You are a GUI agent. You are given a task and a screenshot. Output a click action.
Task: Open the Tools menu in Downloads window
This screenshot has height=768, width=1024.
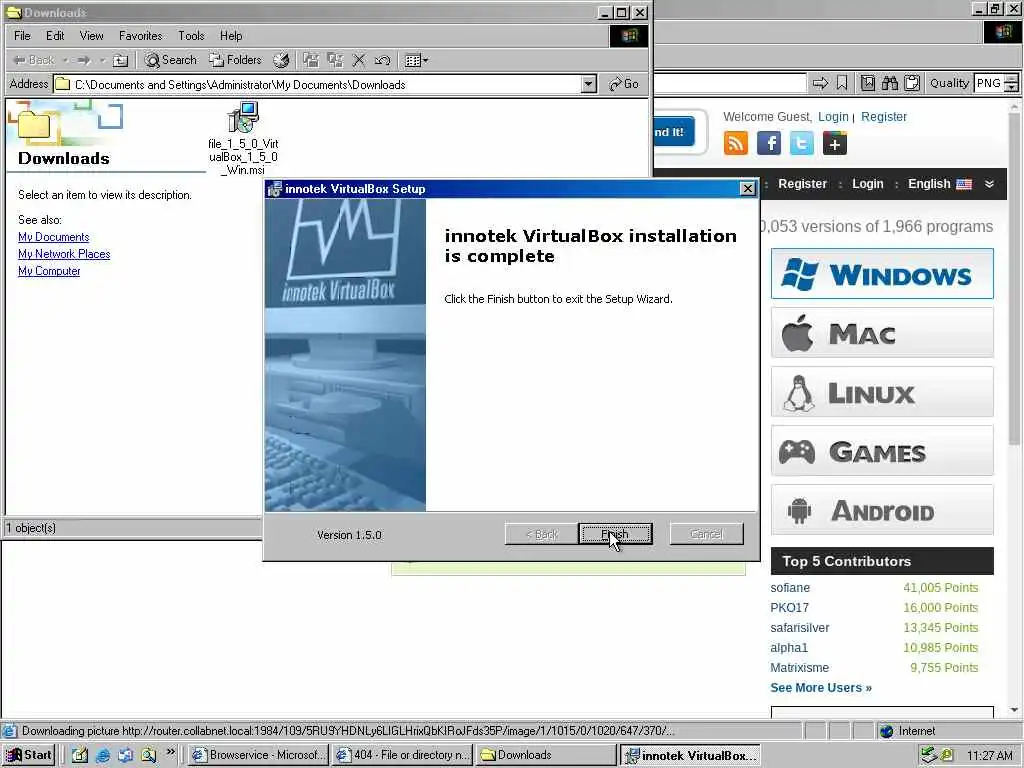(x=191, y=36)
